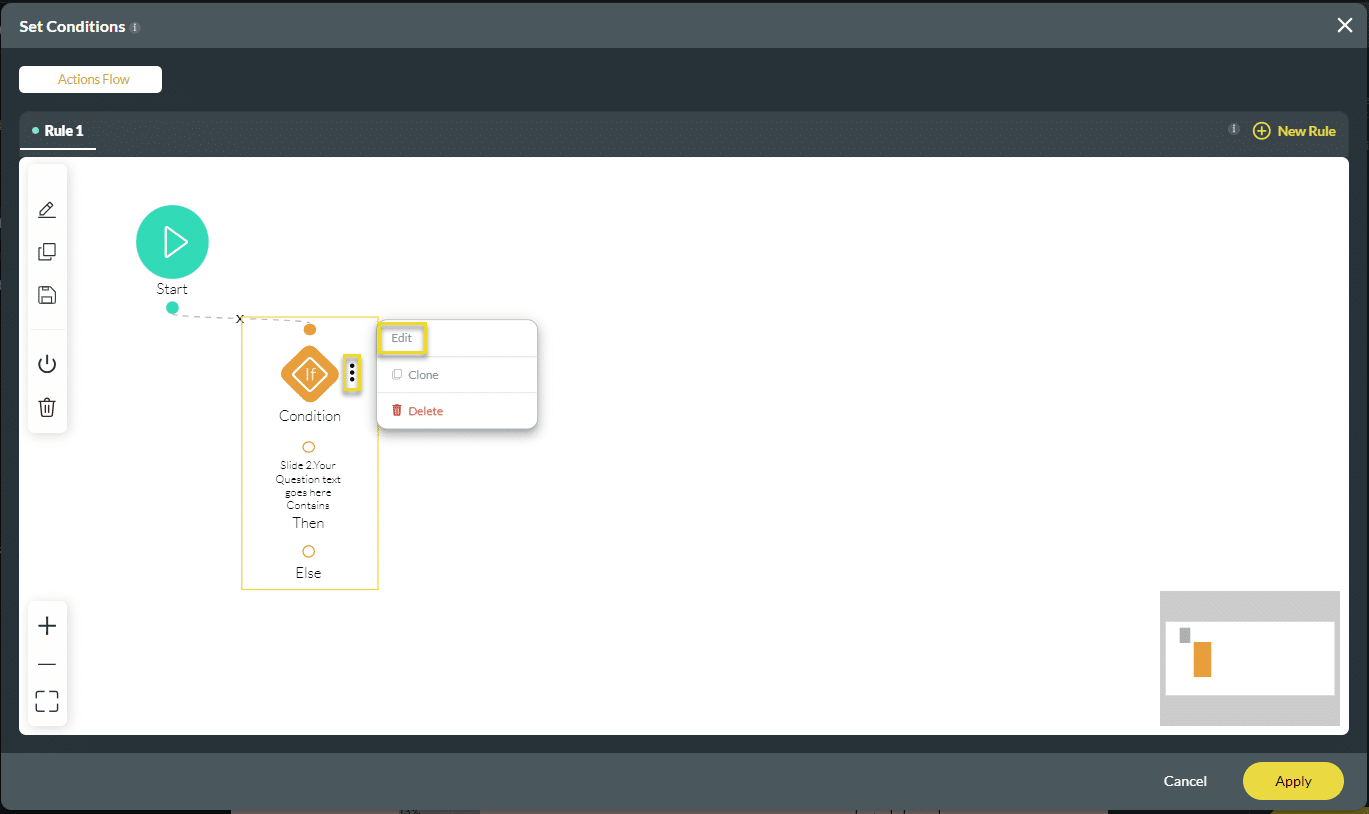Click the floppy disk save icon

click(x=47, y=295)
